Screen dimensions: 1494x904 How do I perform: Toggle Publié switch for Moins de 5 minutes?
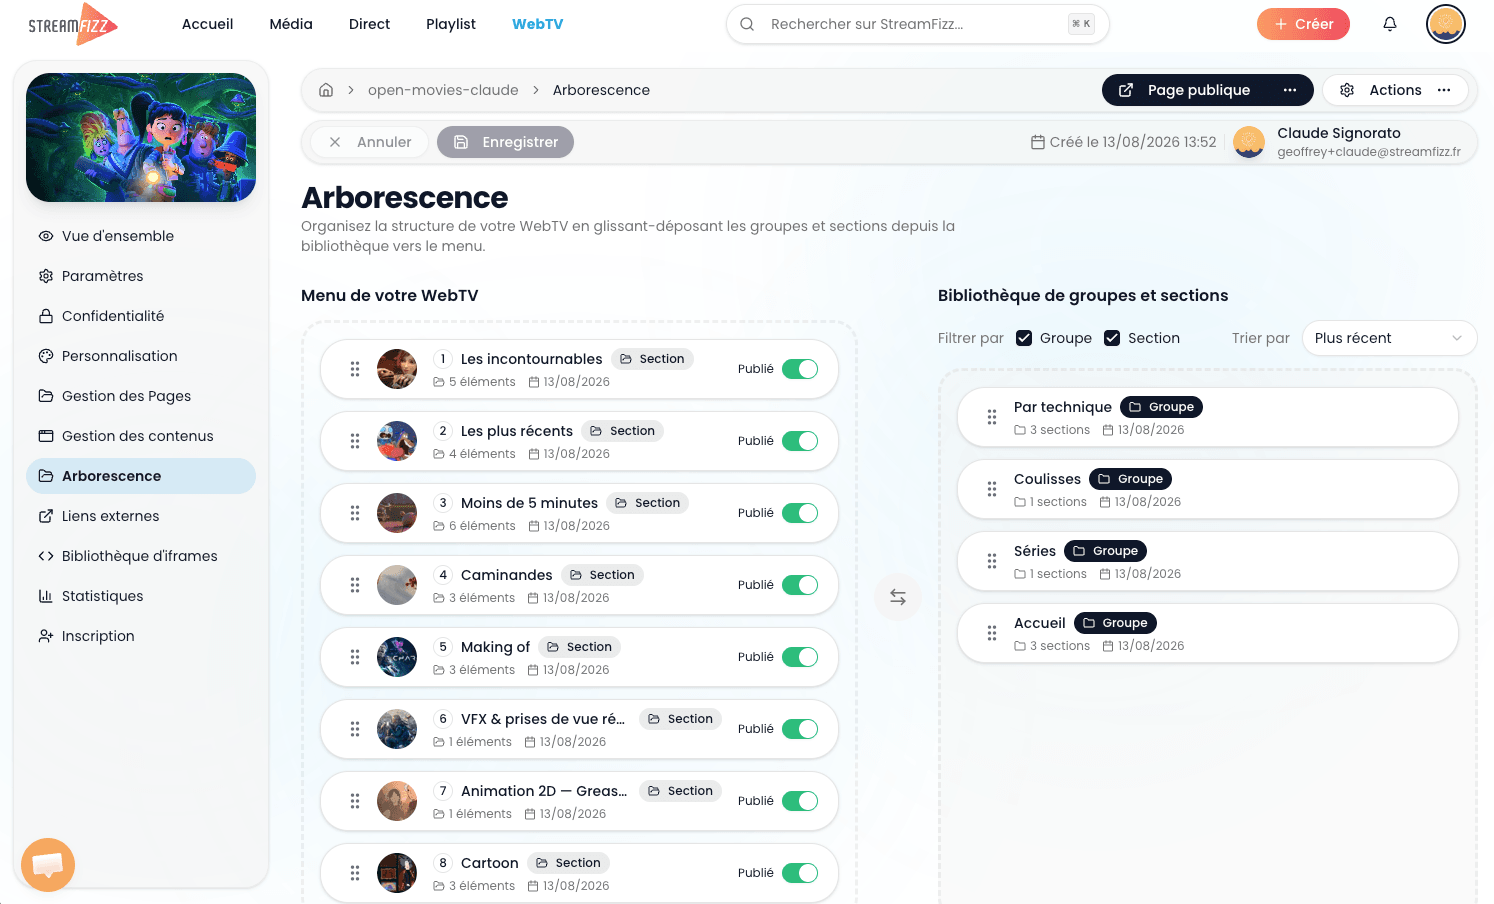pos(800,513)
